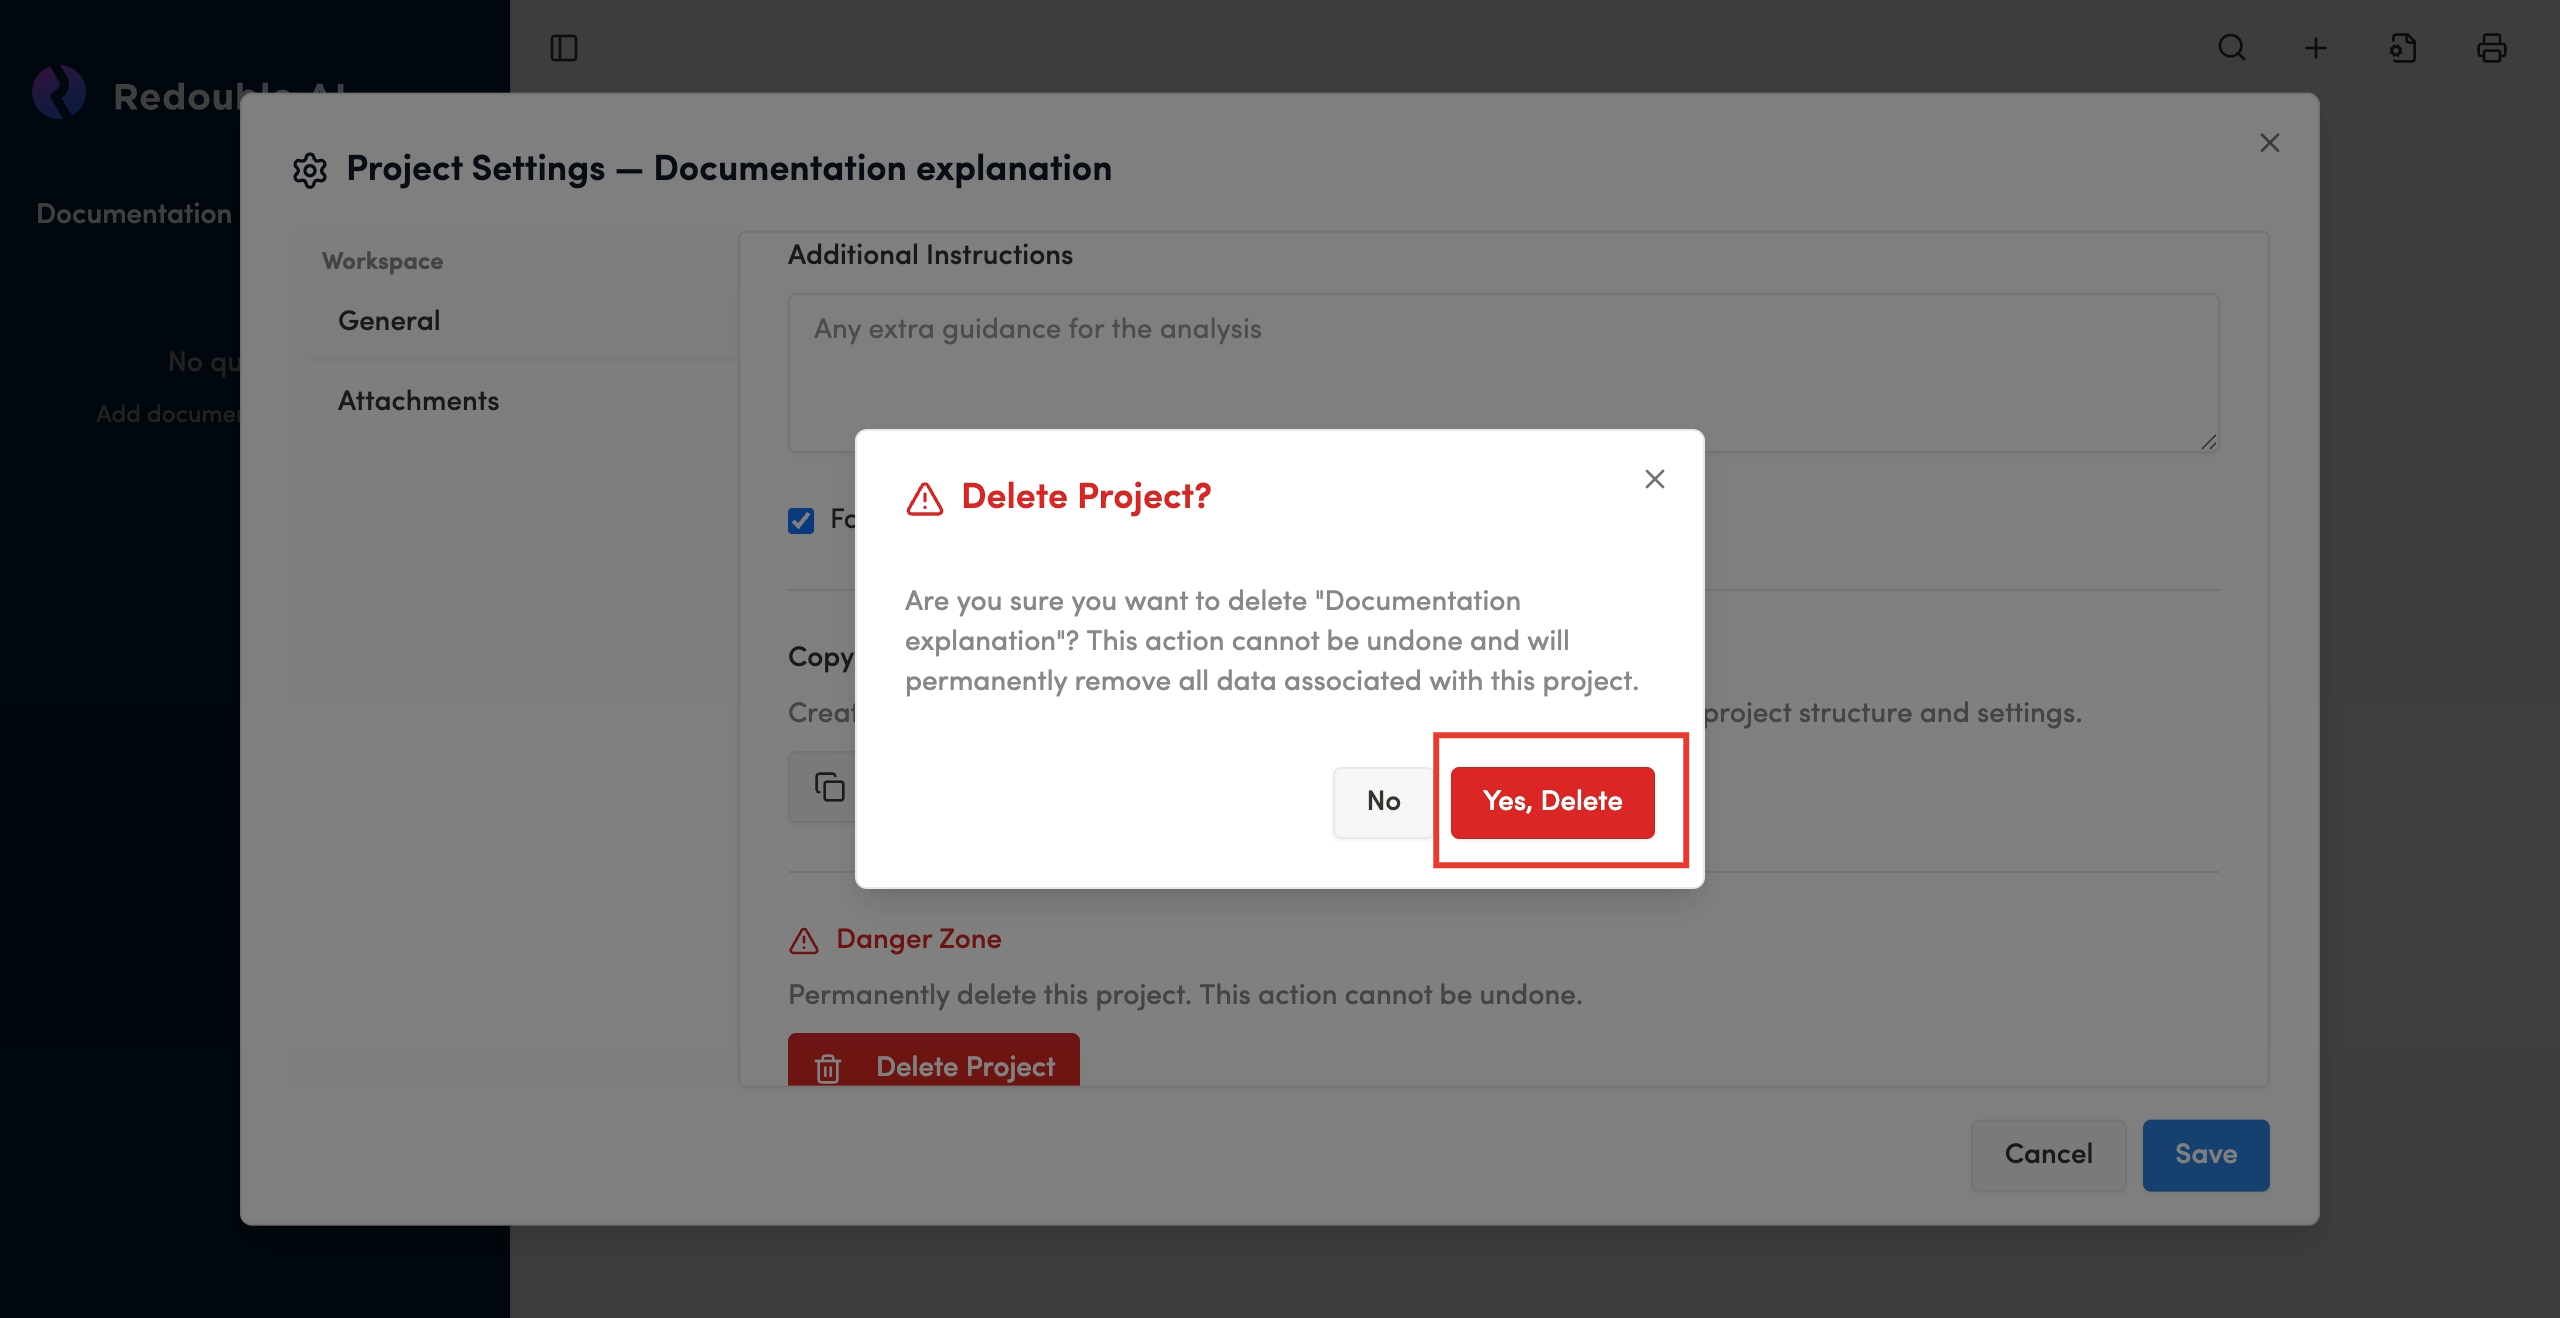2560x1318 pixels.
Task: Click the textarea resize handle
Action: [x=2208, y=442]
